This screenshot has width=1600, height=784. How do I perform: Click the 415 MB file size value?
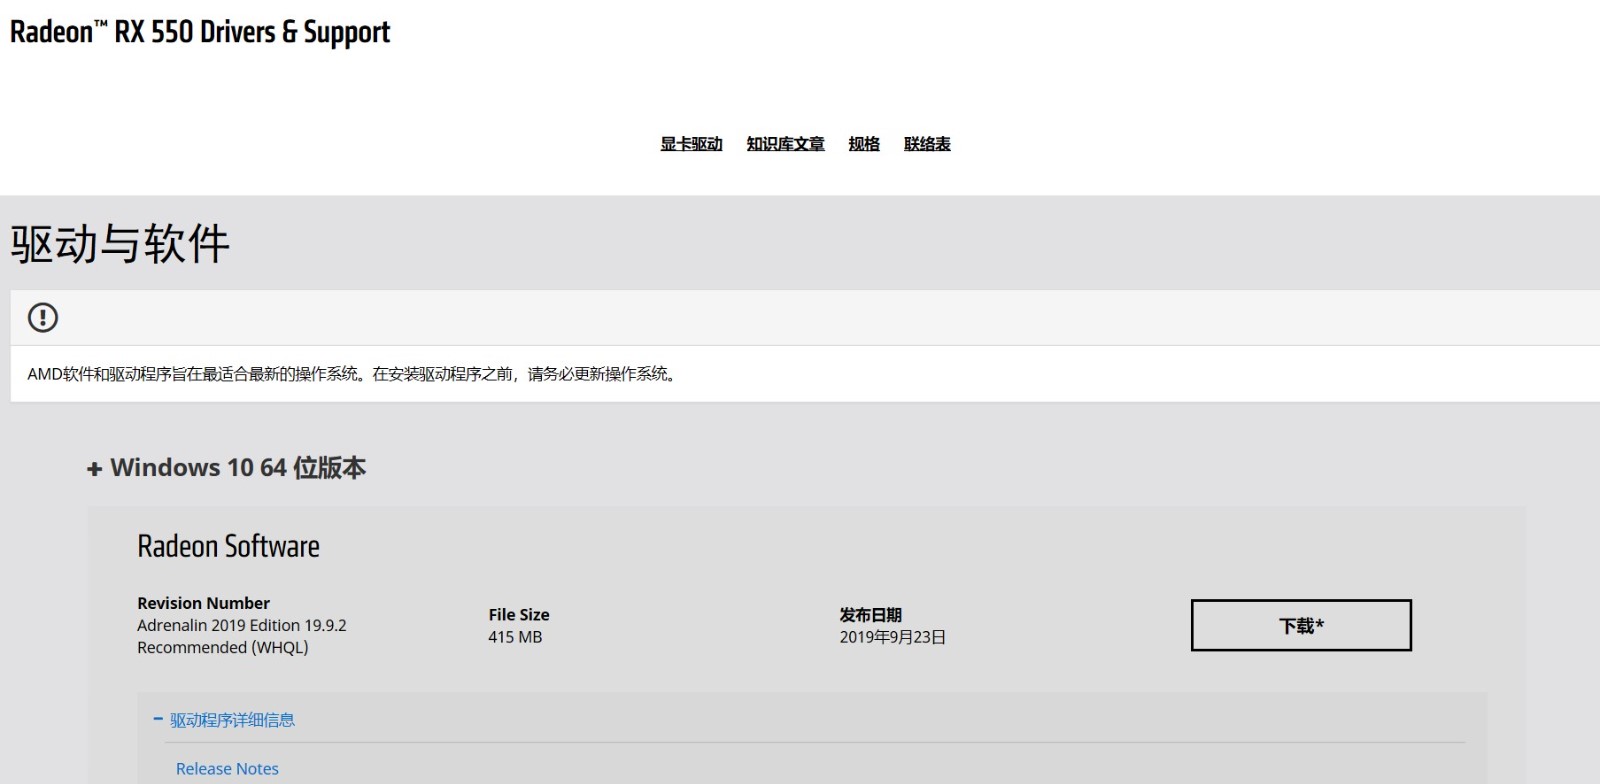point(515,637)
